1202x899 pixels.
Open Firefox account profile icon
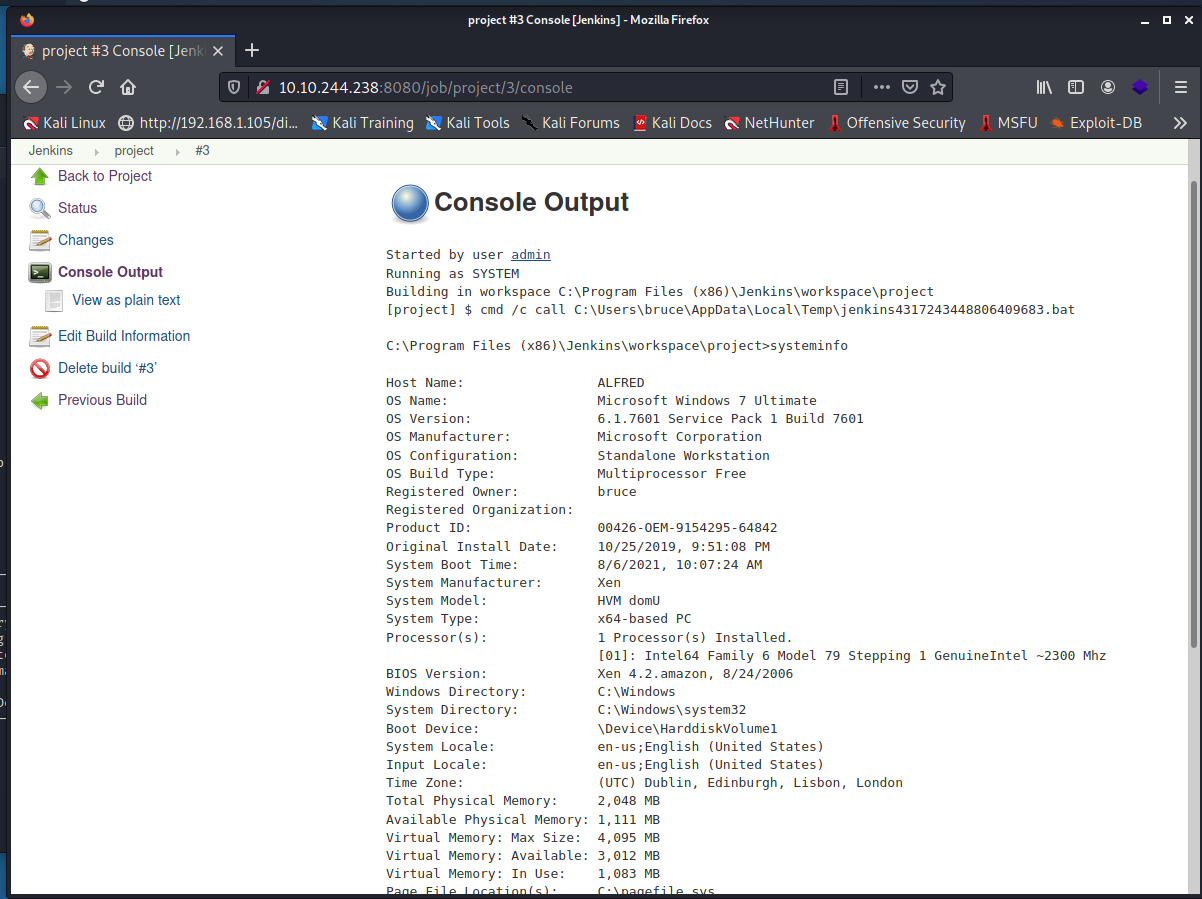(x=1108, y=87)
